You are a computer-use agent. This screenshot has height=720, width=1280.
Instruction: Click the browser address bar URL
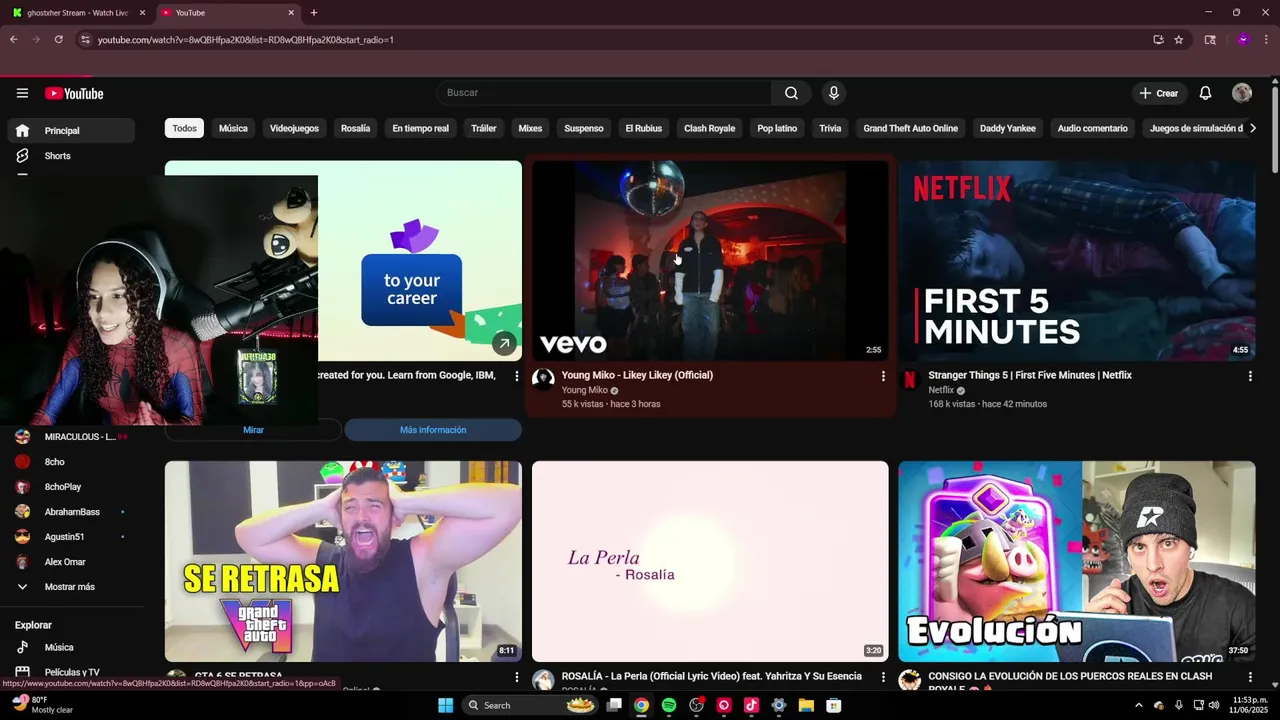pos(245,40)
